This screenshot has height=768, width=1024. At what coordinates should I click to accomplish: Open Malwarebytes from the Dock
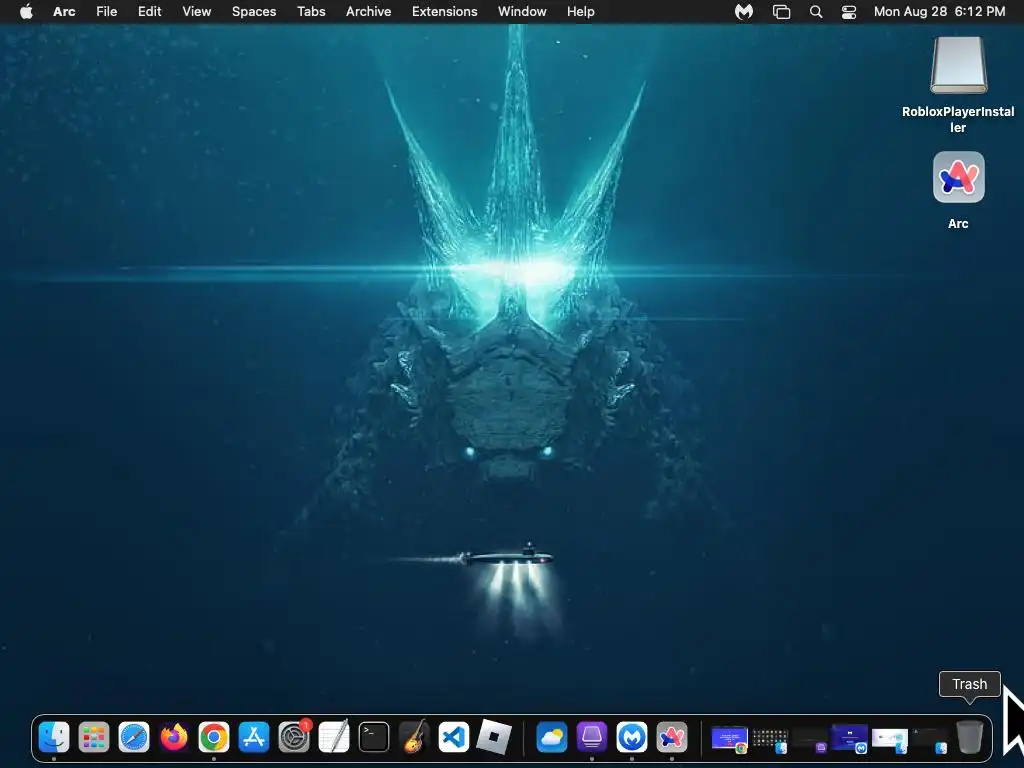click(x=632, y=737)
